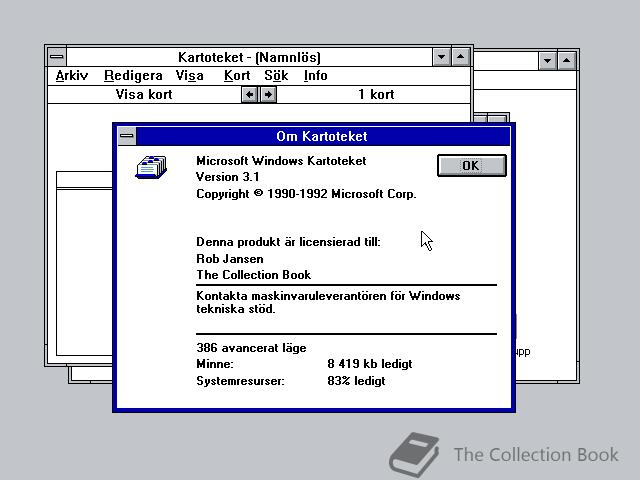
Task: Click the "Denna produkt är licensierad till:" line
Action: pyautogui.click(x=288, y=242)
